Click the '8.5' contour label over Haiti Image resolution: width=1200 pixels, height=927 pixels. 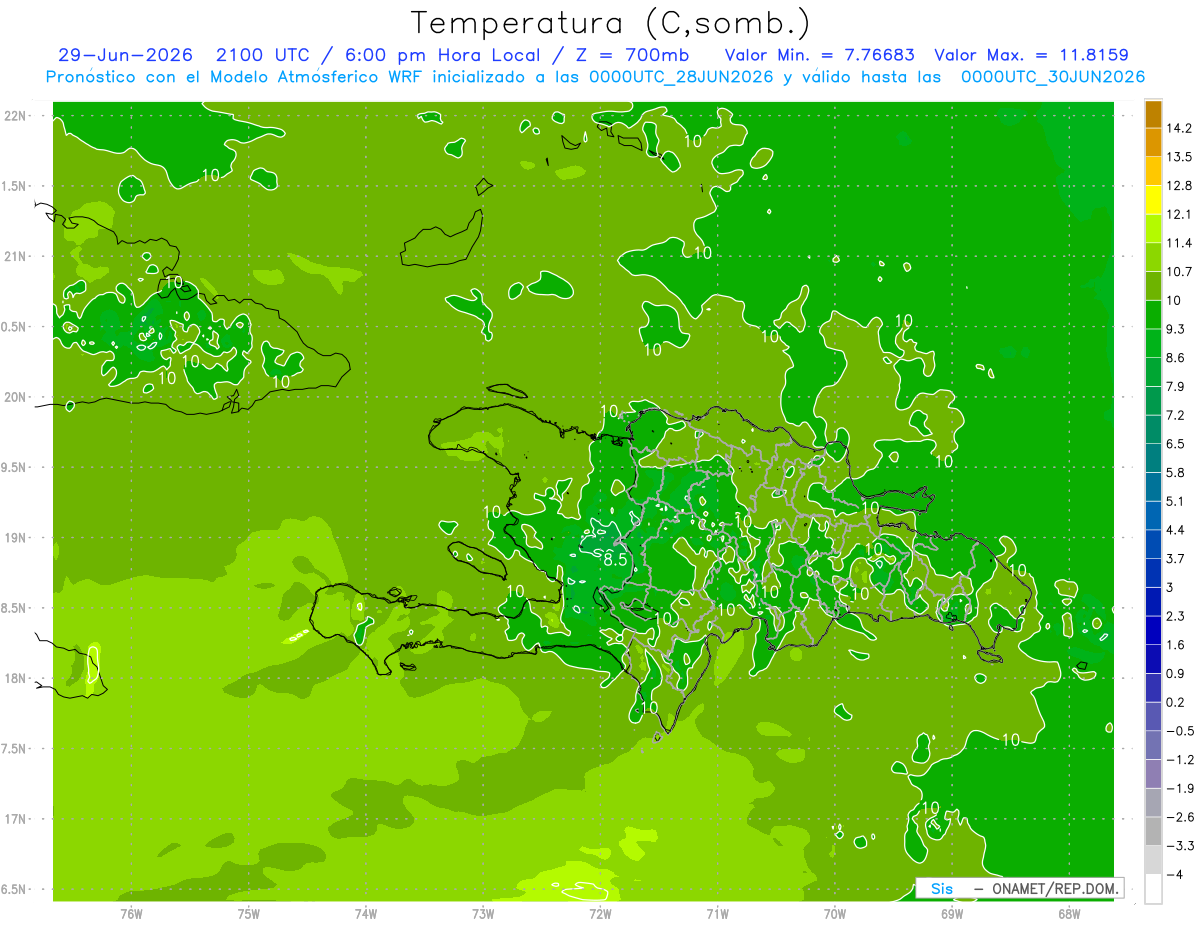coord(616,560)
